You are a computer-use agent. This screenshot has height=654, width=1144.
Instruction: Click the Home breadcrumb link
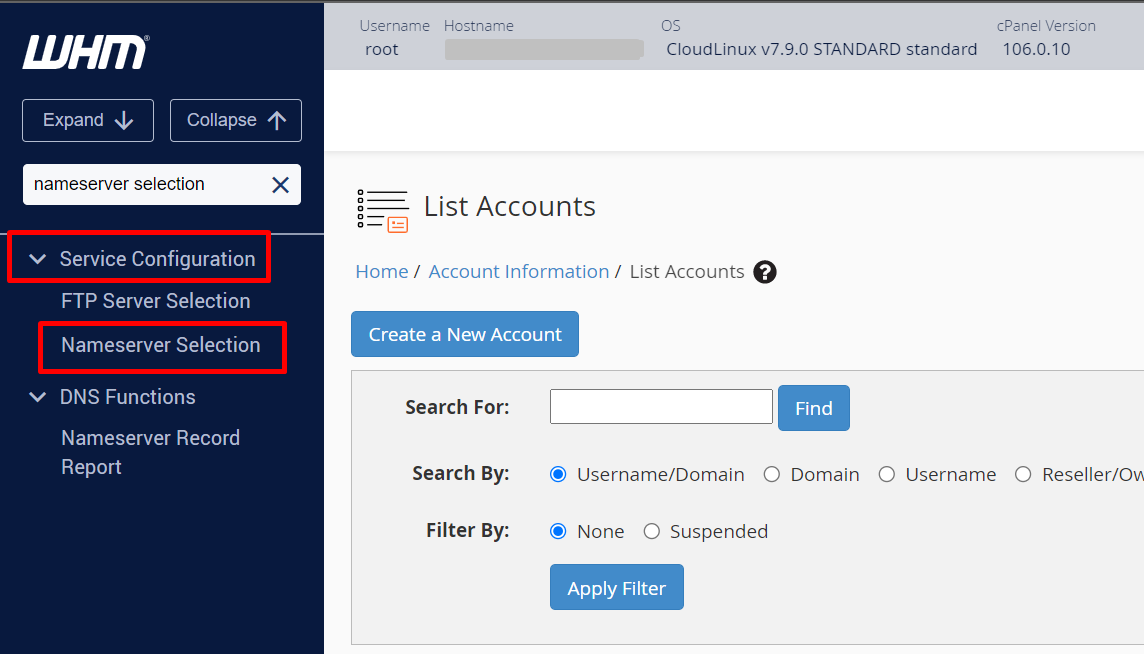[x=381, y=271]
